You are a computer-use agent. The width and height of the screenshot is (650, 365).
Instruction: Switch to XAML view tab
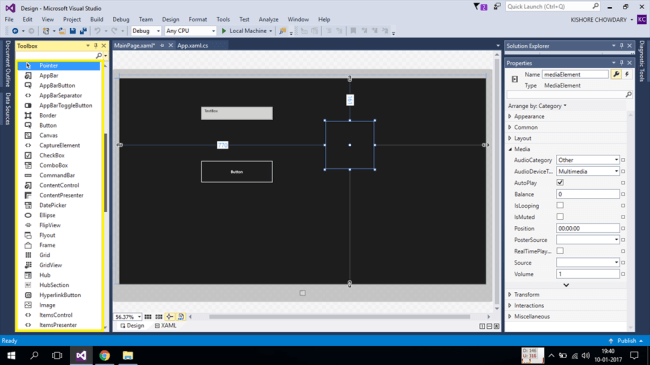(165, 326)
